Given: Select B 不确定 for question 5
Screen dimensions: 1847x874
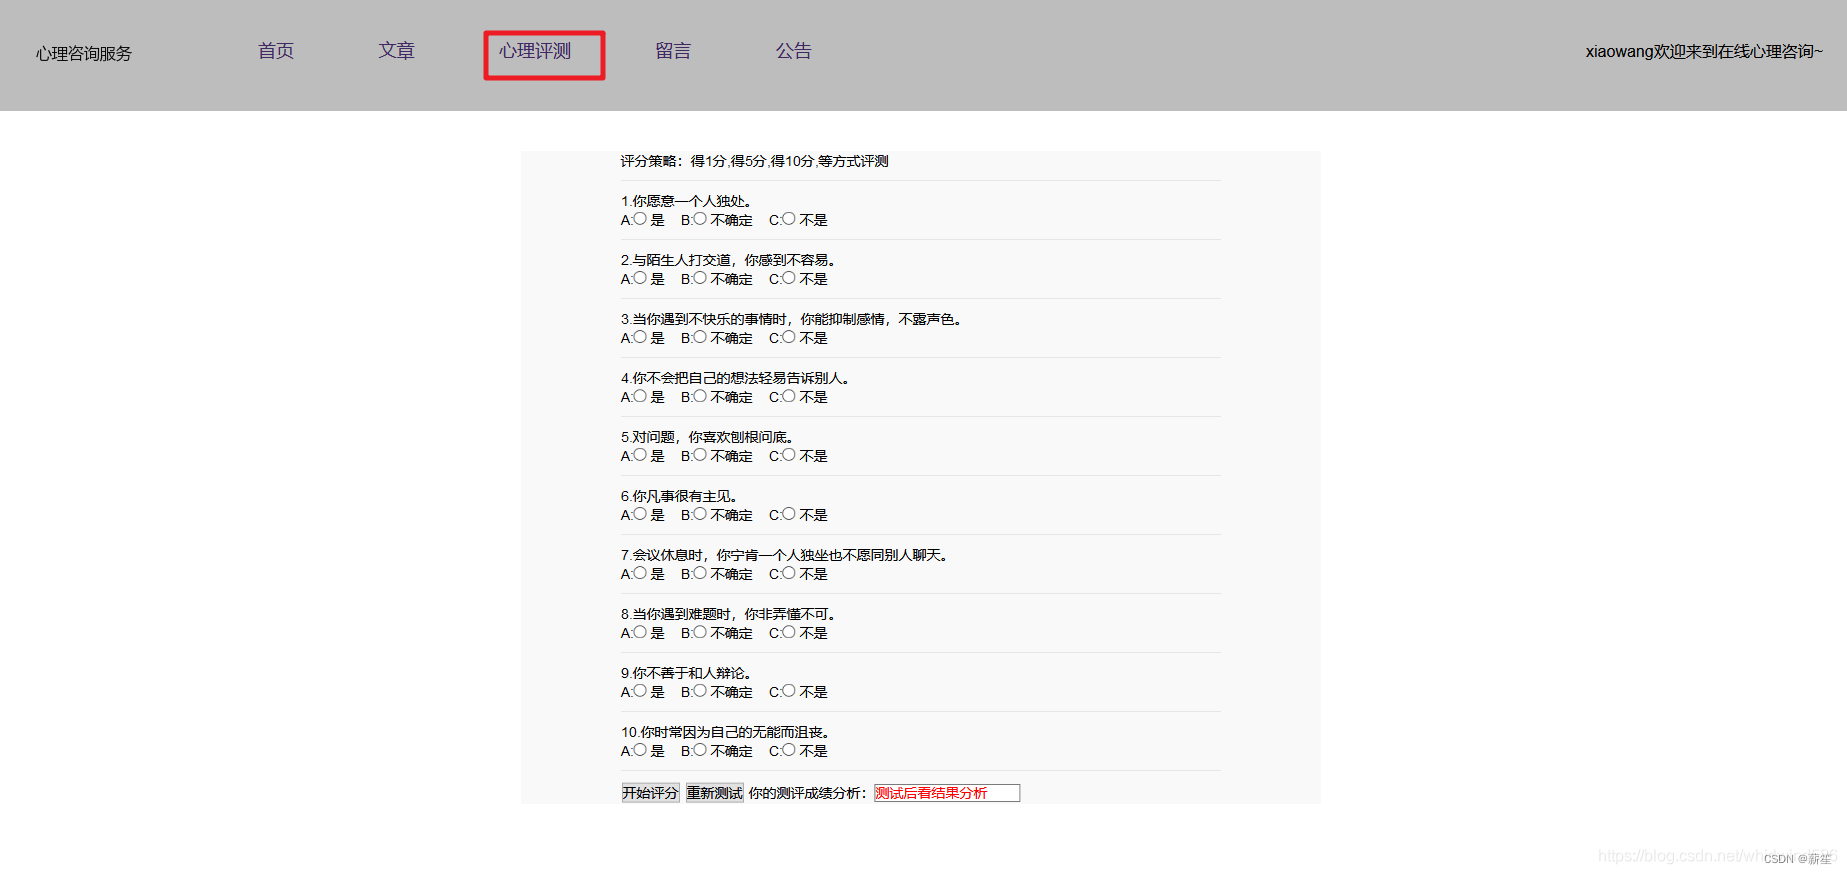Looking at the screenshot, I should (x=700, y=455).
